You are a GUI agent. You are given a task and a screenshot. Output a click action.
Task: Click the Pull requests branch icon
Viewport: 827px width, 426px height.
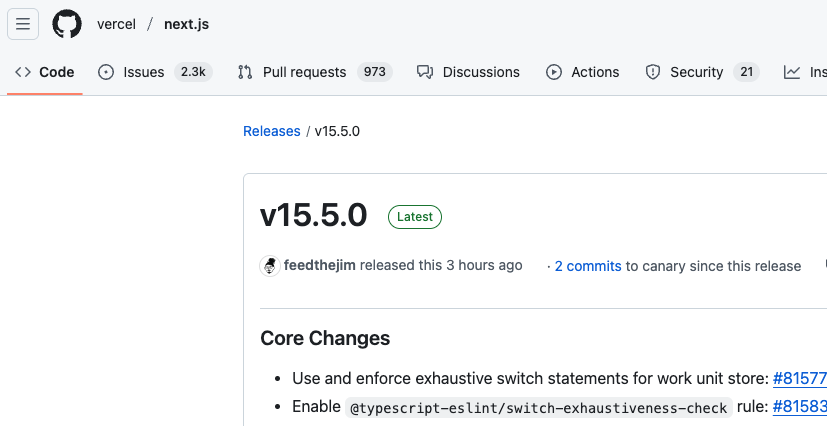tap(245, 72)
